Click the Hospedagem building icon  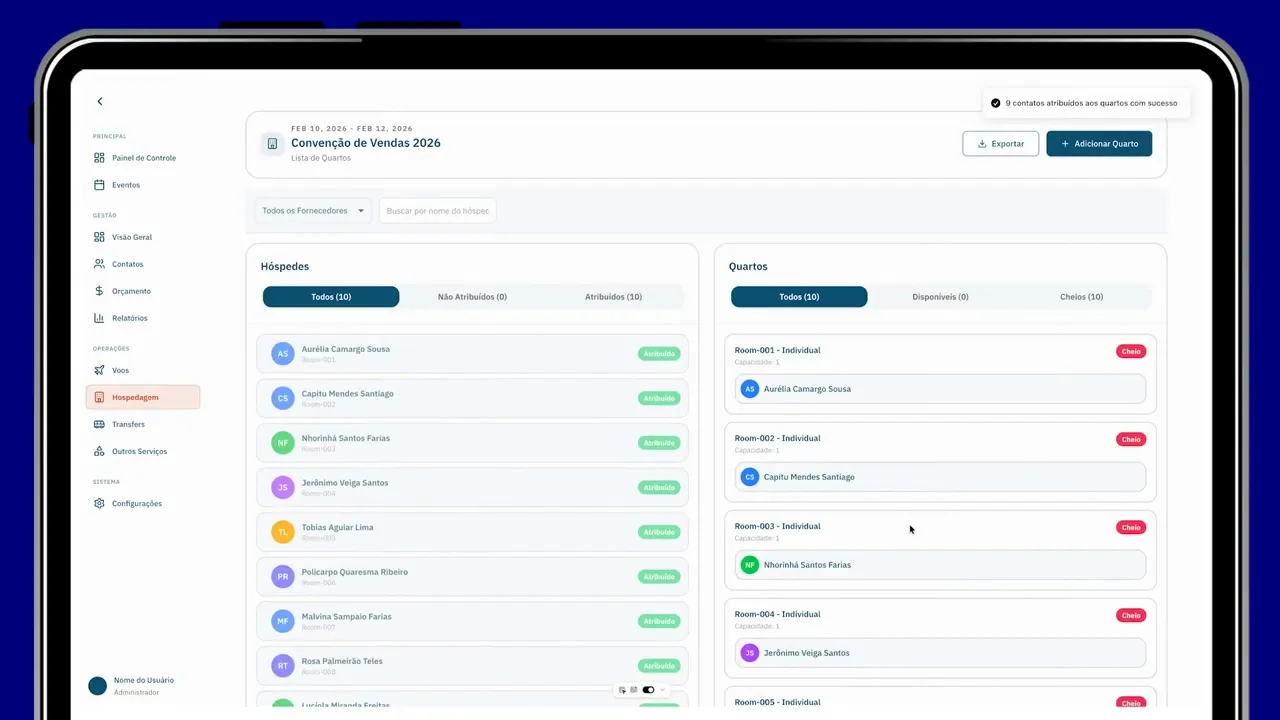(x=99, y=397)
